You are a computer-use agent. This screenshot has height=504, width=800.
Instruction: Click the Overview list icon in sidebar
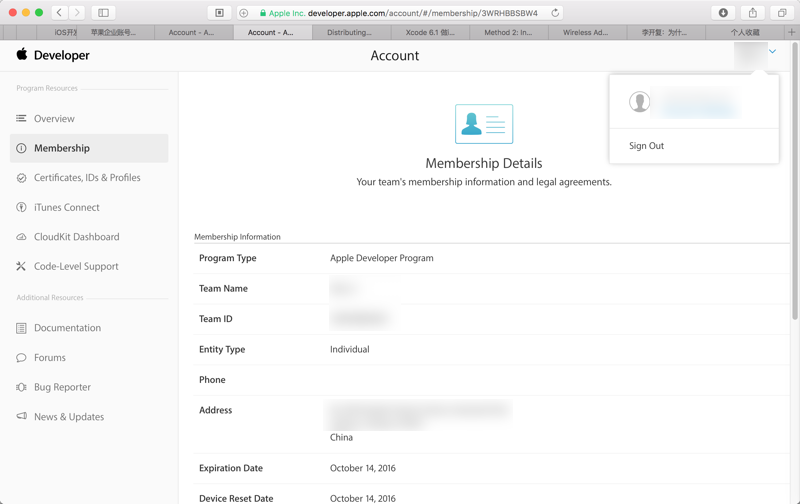point(21,118)
